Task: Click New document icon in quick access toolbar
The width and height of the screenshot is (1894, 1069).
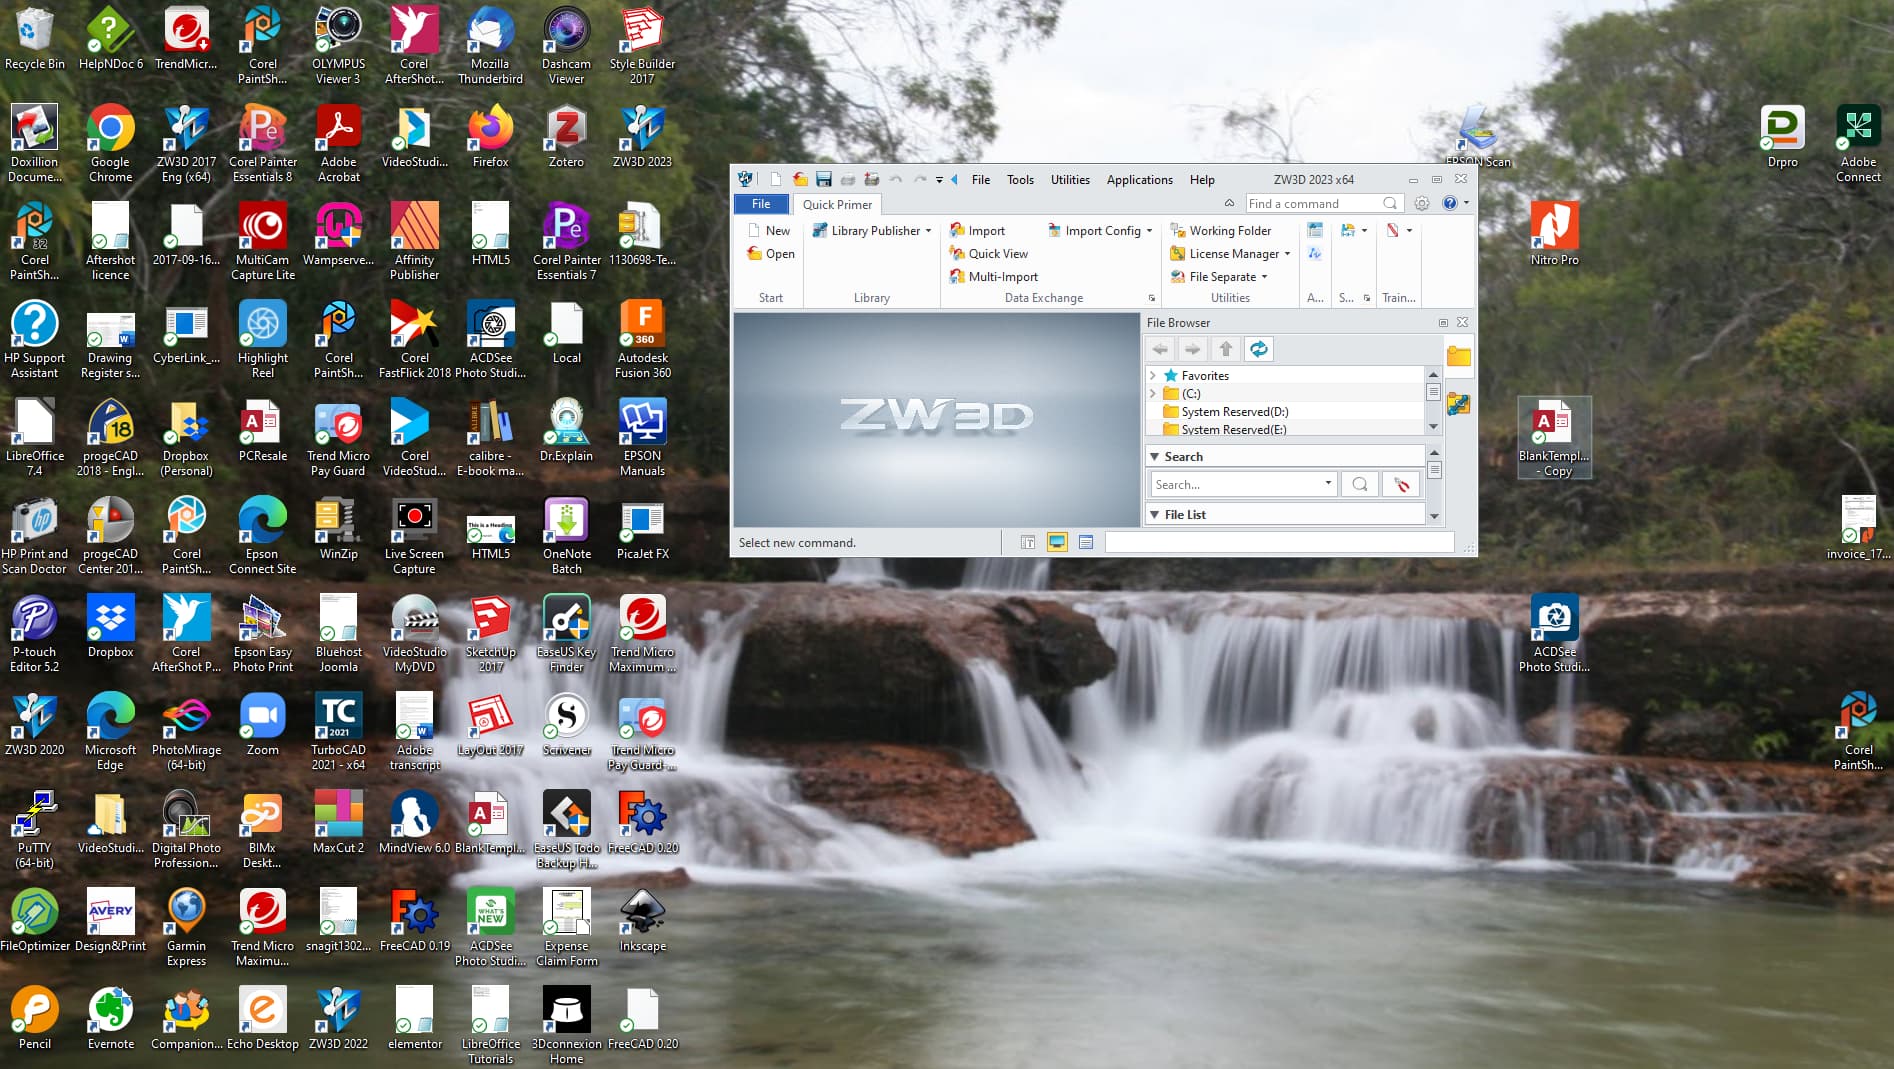Action: coord(775,179)
